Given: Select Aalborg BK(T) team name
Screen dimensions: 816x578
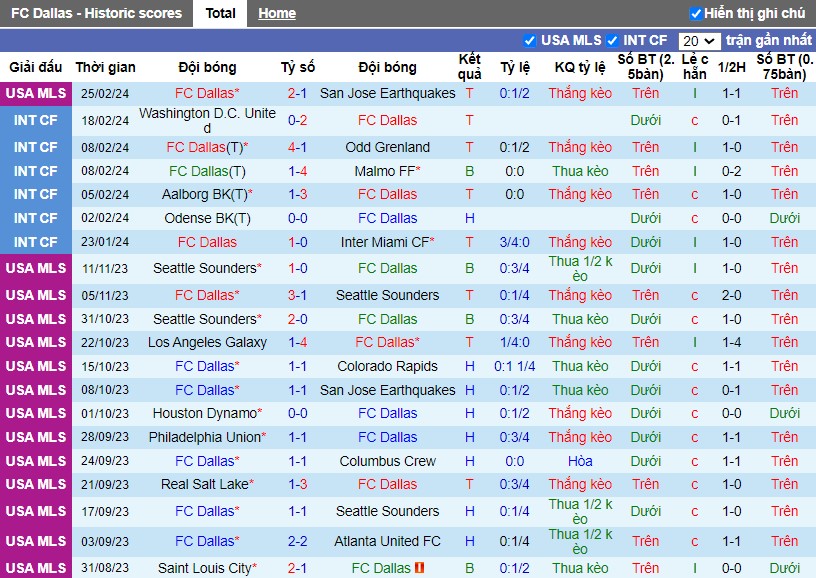Looking at the screenshot, I should pyautogui.click(x=207, y=195).
